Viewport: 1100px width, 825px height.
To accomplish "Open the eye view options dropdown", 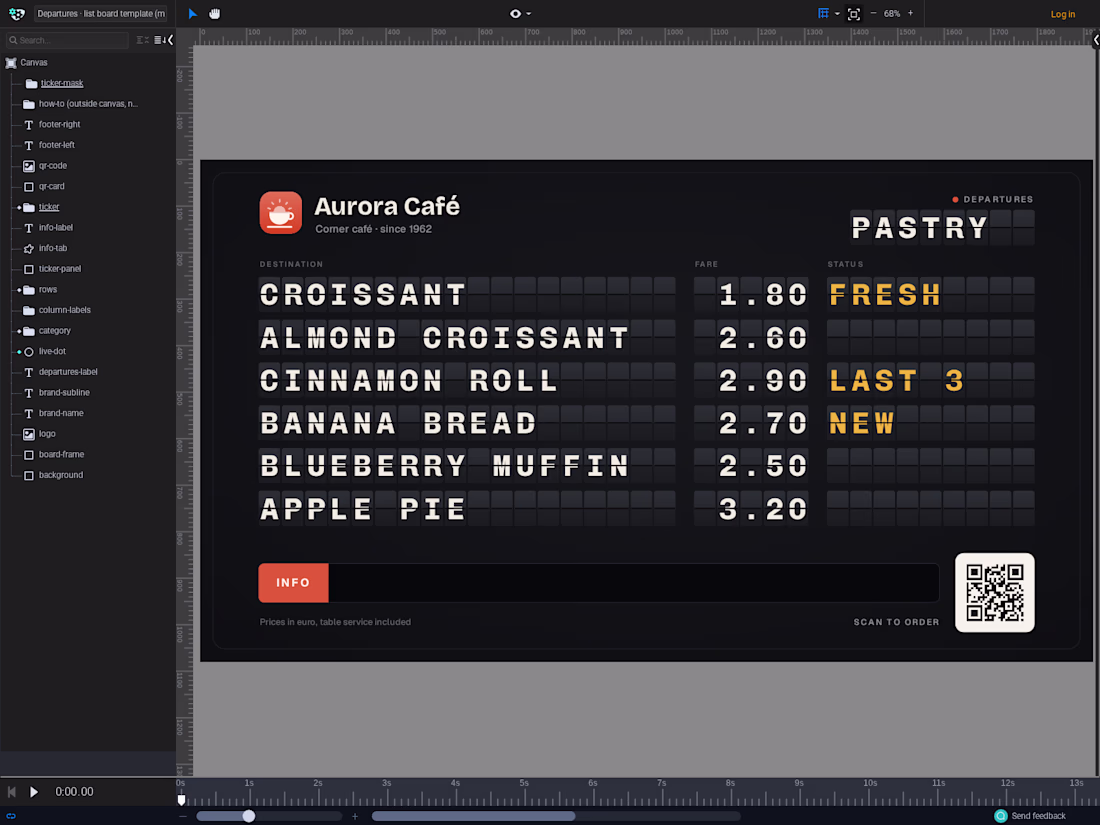I will pos(529,14).
